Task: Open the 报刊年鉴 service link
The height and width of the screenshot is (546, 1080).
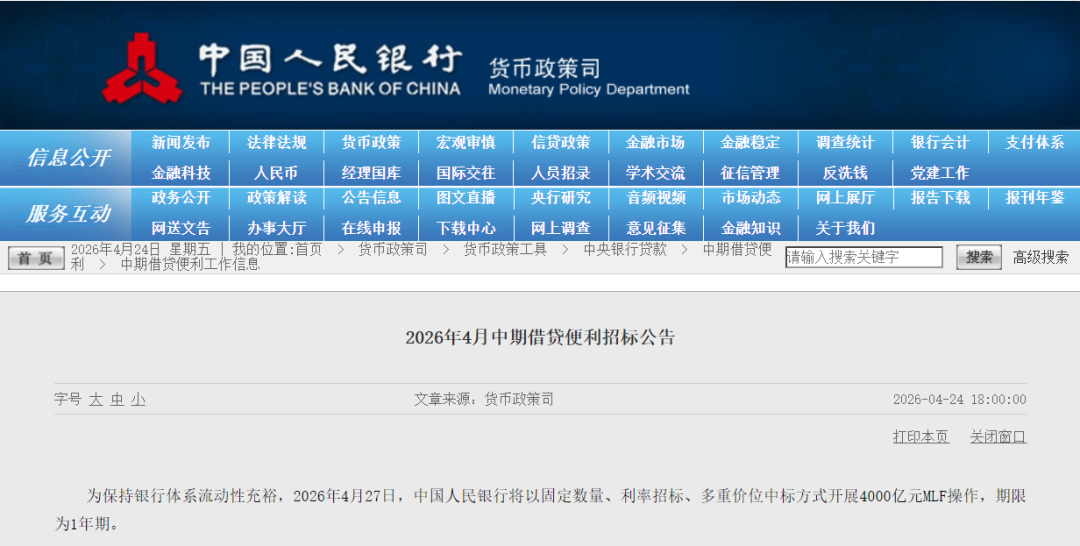Action: [x=1035, y=198]
